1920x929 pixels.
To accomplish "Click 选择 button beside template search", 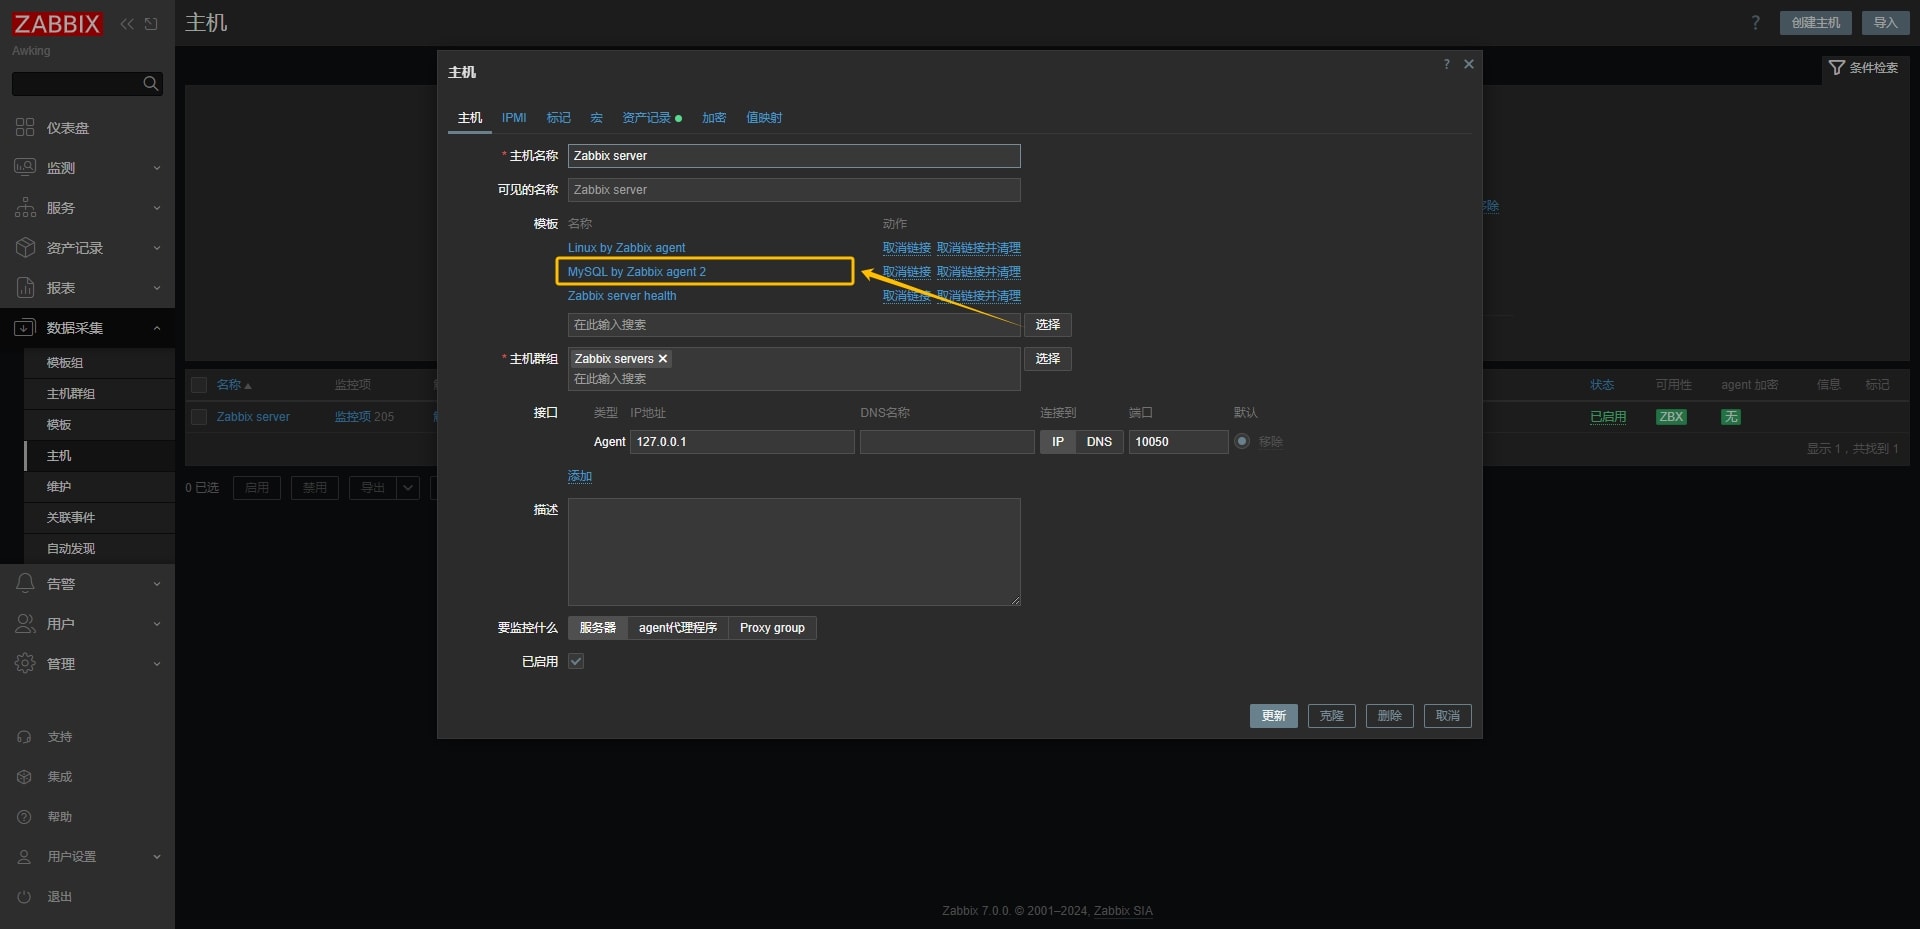I will (x=1047, y=325).
